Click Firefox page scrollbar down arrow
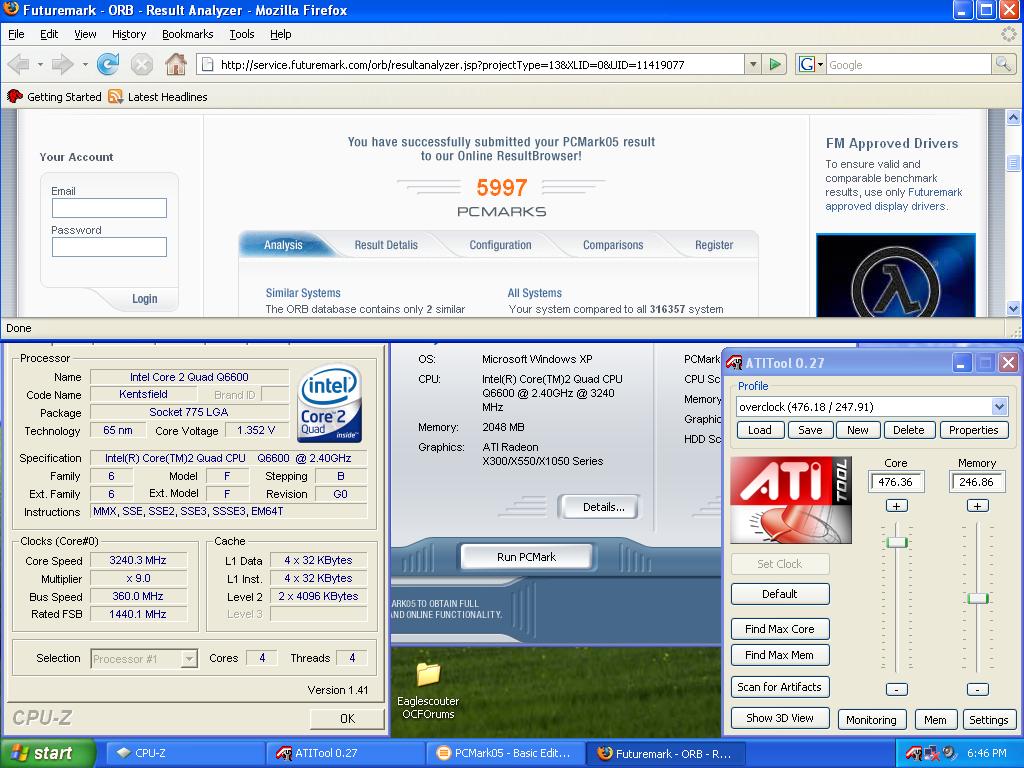The image size is (1024, 768). 1013,308
